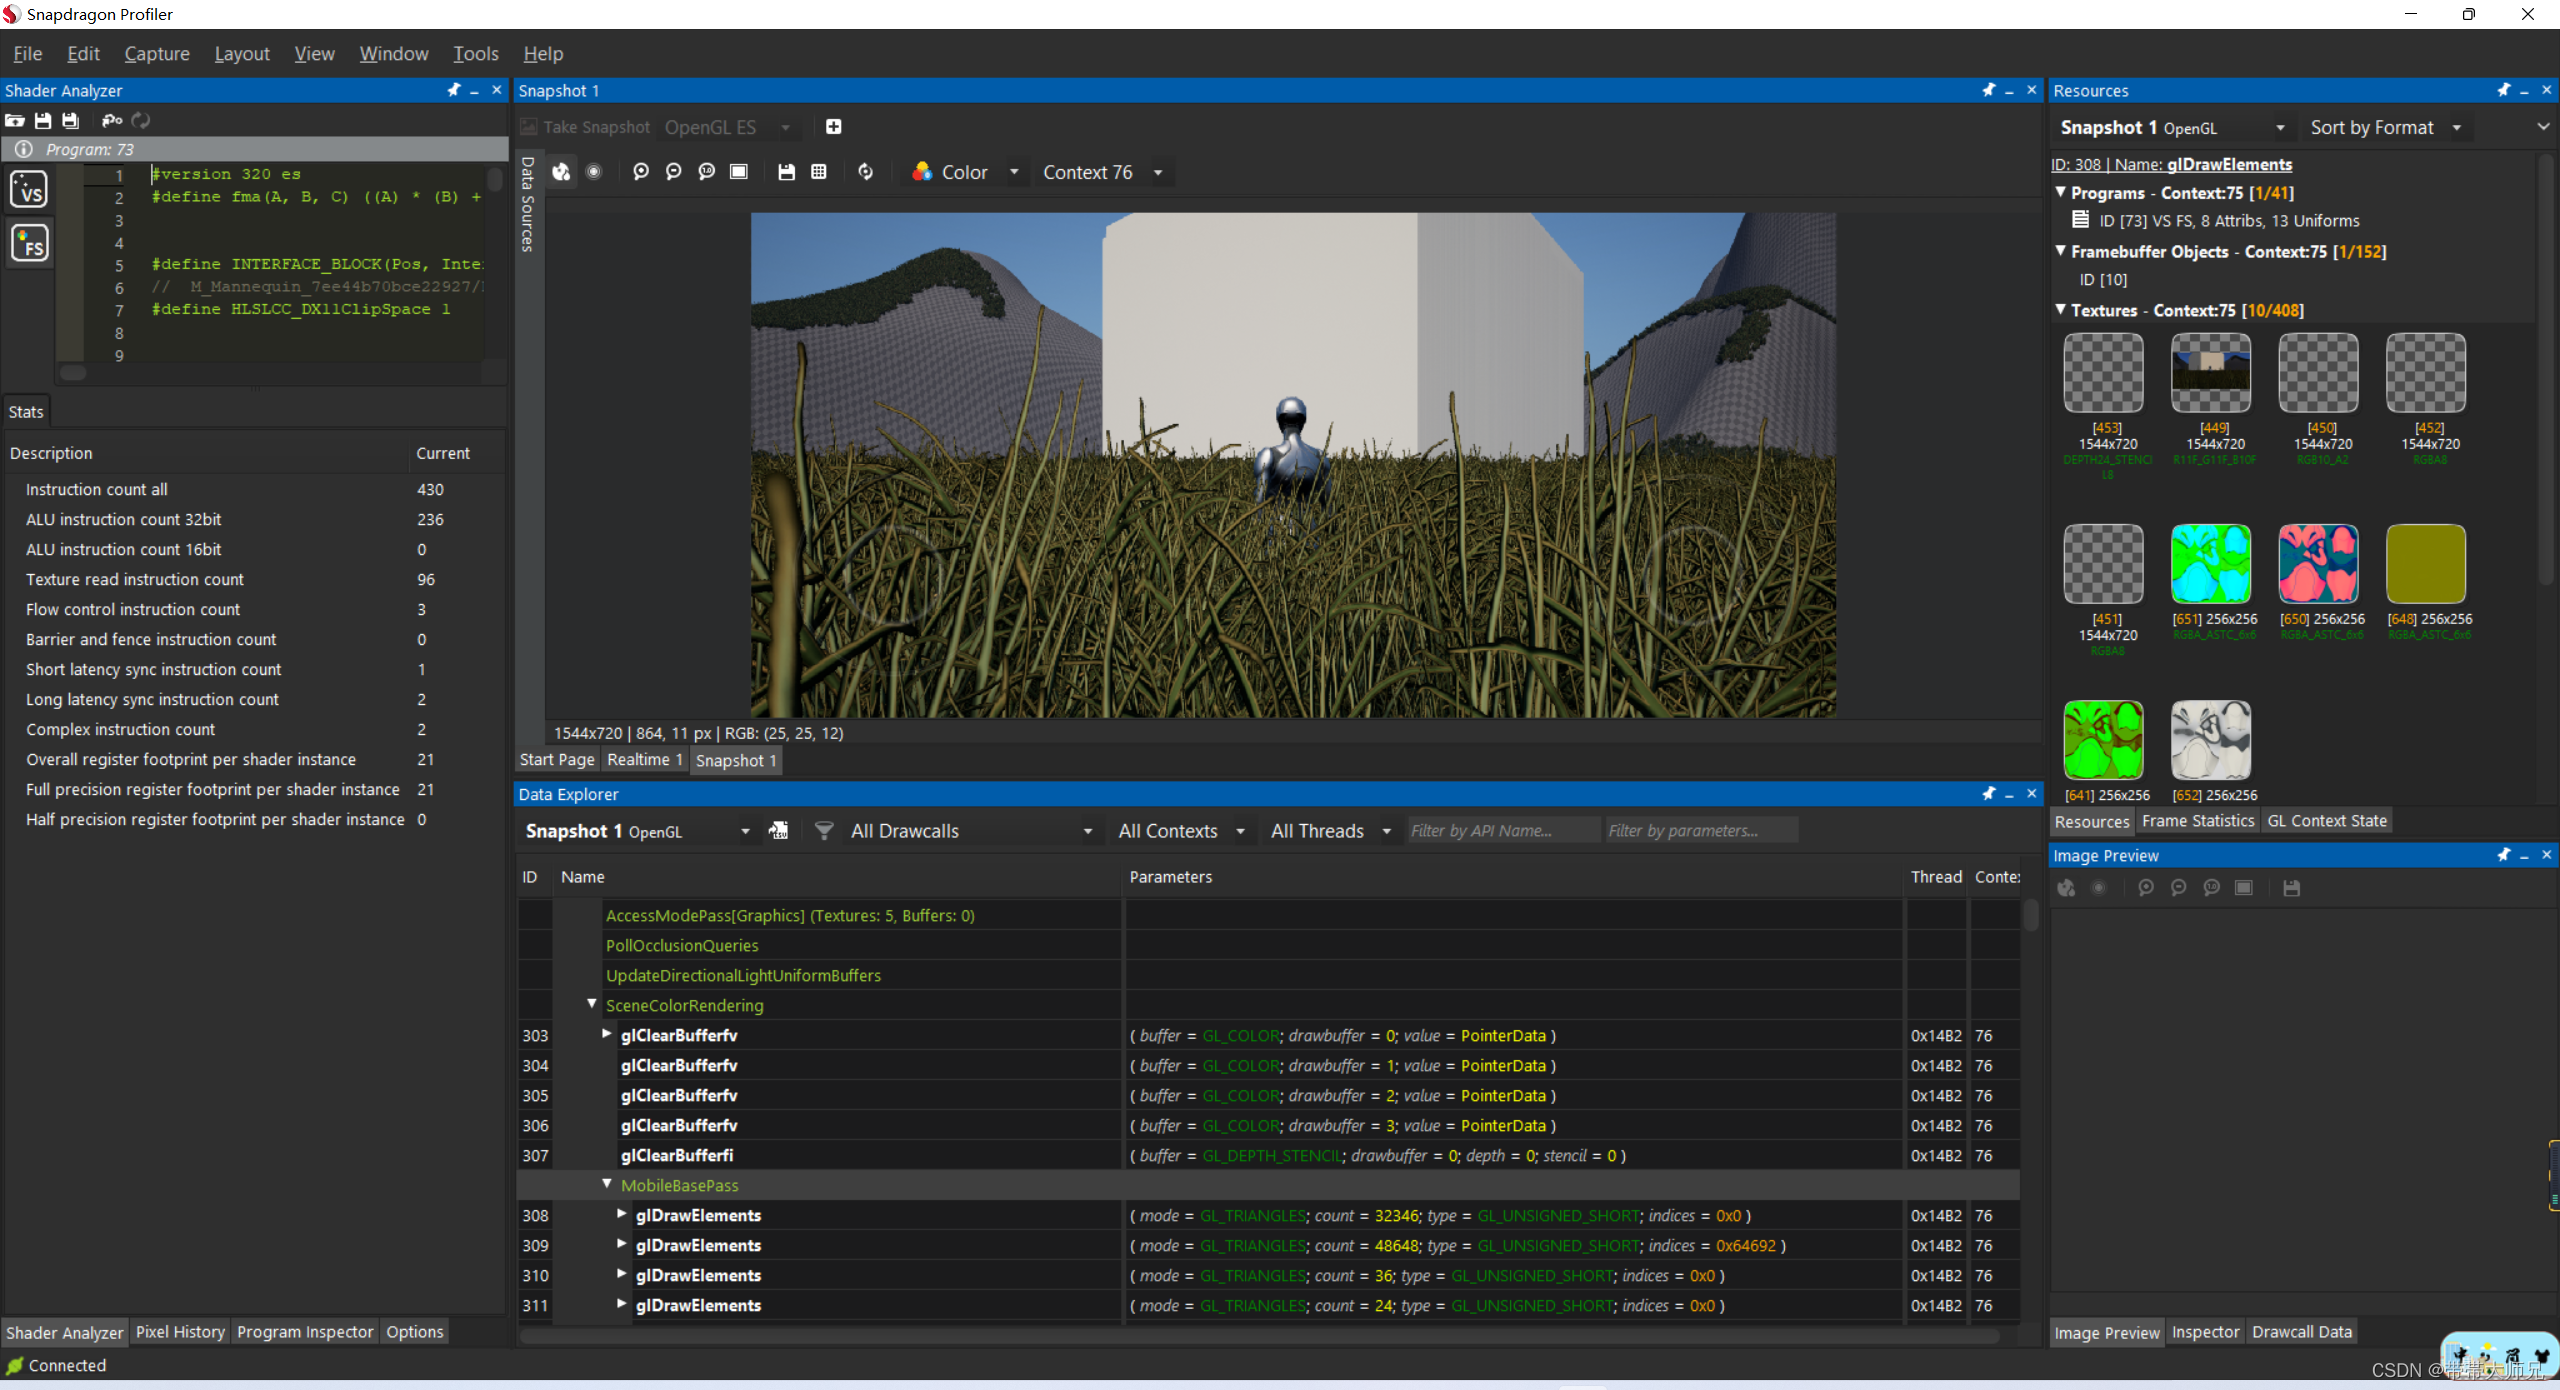Click the fit-to-window icon in Snapshot viewer
The height and width of the screenshot is (1390, 2560).
click(x=739, y=172)
